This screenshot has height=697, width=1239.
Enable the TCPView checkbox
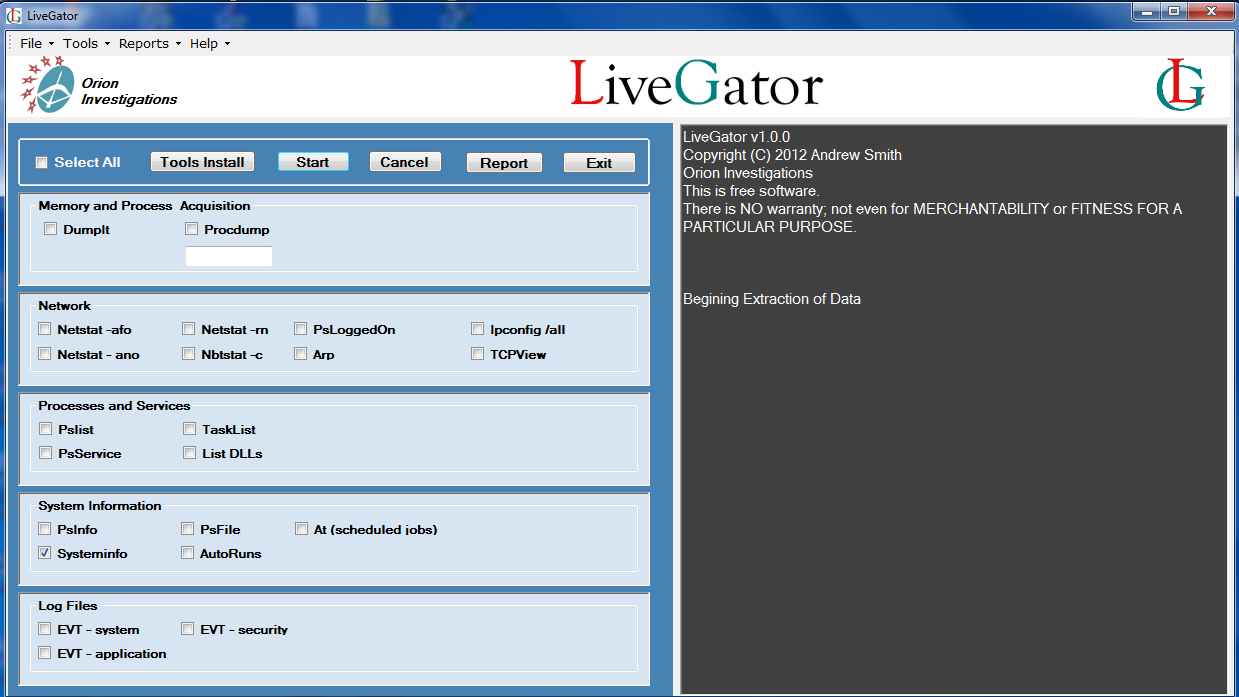click(478, 354)
